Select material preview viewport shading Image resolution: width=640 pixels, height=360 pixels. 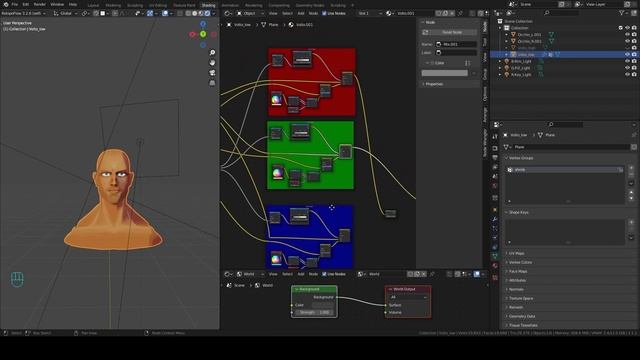[201, 13]
